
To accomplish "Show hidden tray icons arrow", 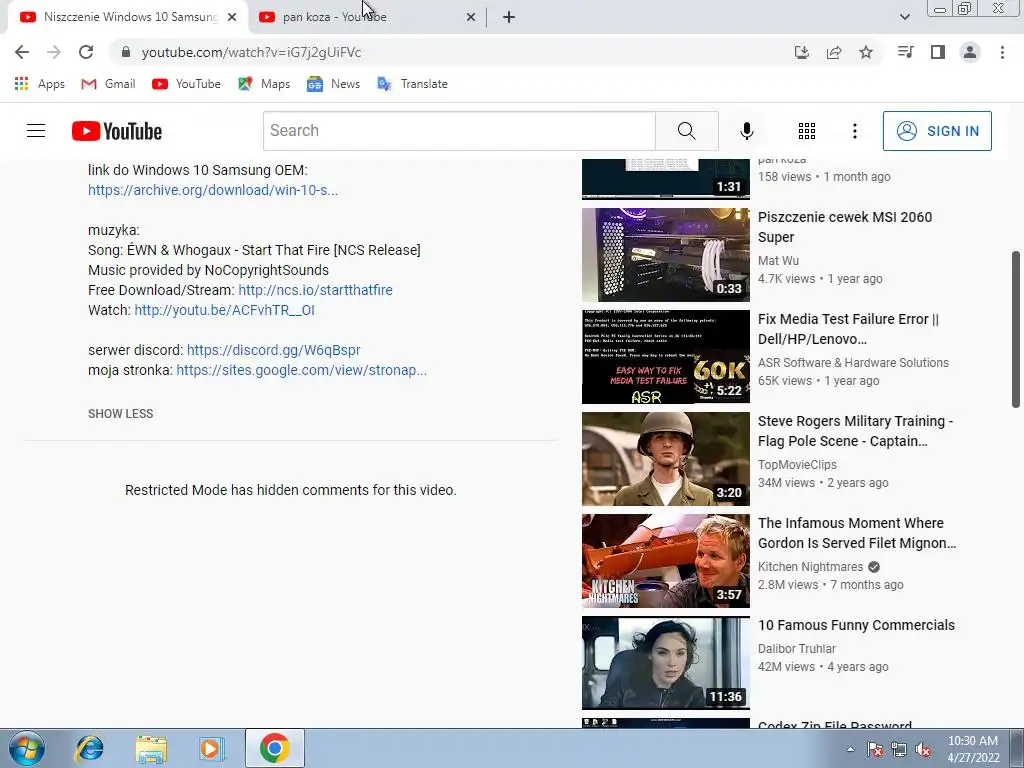I will [850, 749].
